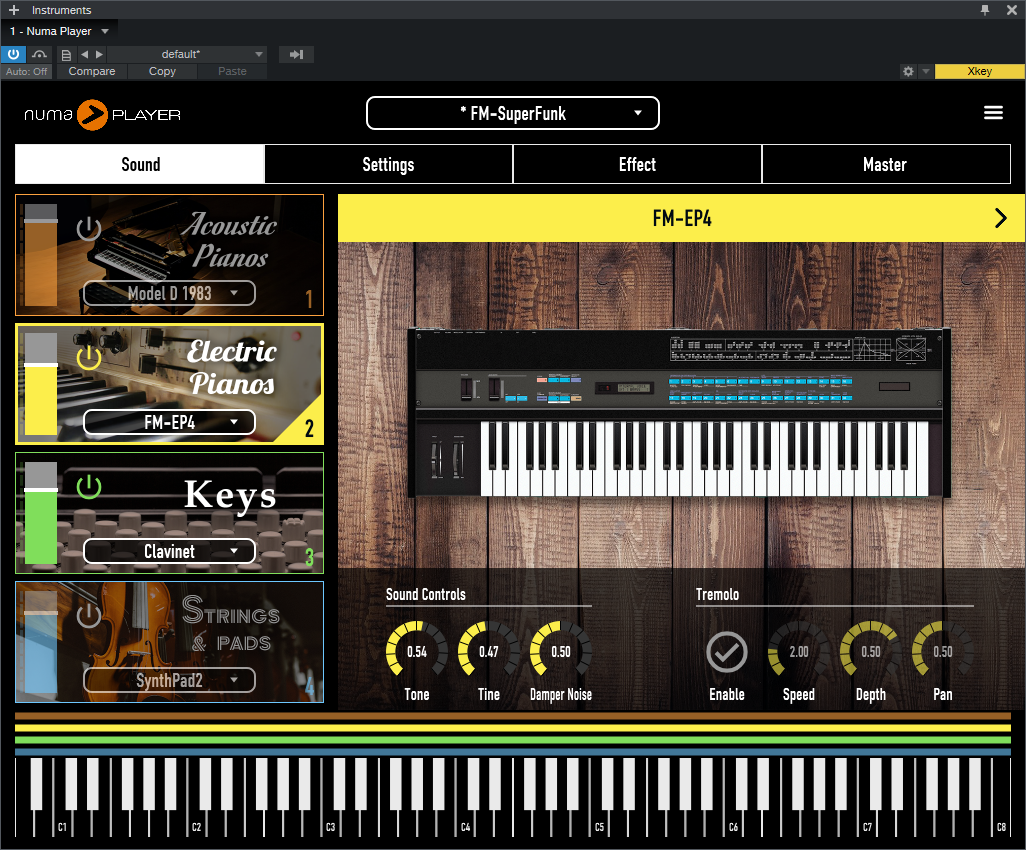This screenshot has height=850, width=1026.
Task: Select the Keys slot 3
Action: coord(169,513)
